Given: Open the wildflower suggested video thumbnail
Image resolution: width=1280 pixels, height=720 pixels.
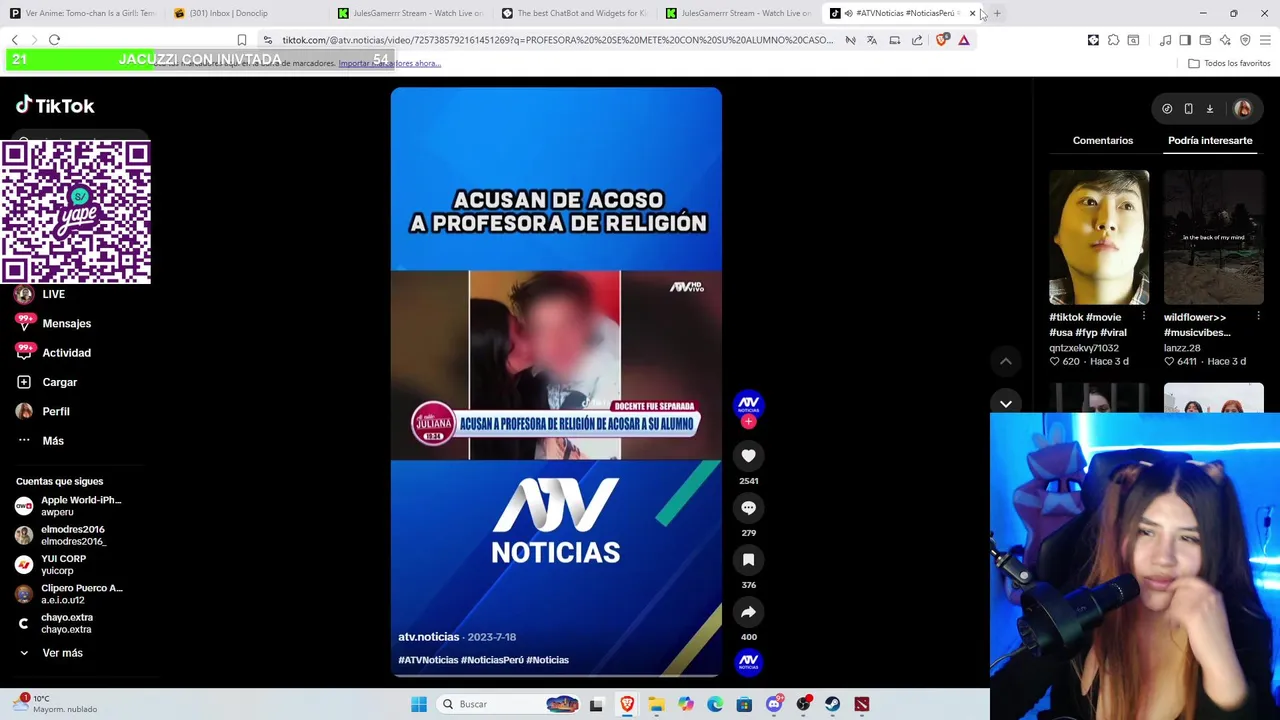Looking at the screenshot, I should pyautogui.click(x=1213, y=237).
